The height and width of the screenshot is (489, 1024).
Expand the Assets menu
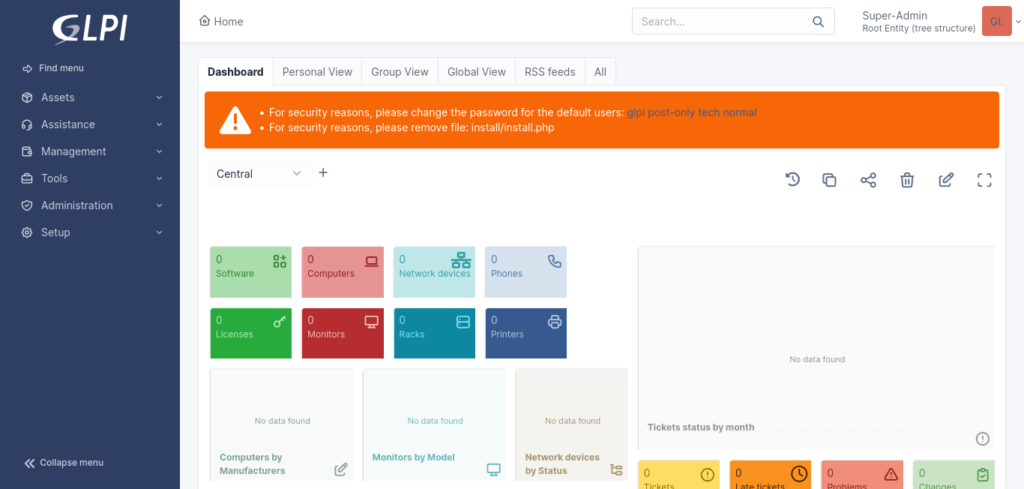(90, 98)
